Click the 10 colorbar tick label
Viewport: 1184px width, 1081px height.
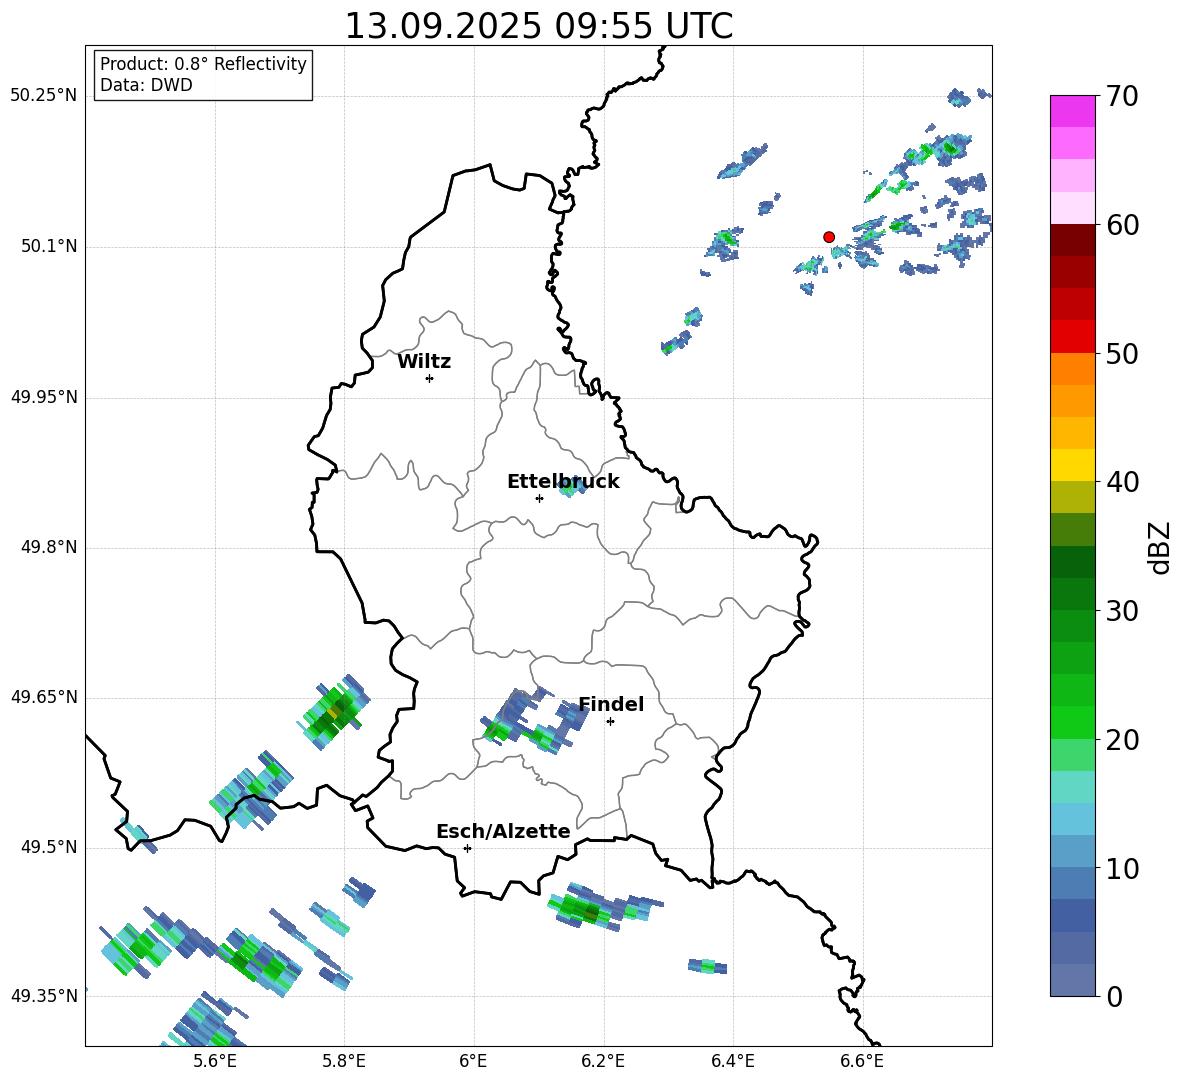coord(1121,869)
